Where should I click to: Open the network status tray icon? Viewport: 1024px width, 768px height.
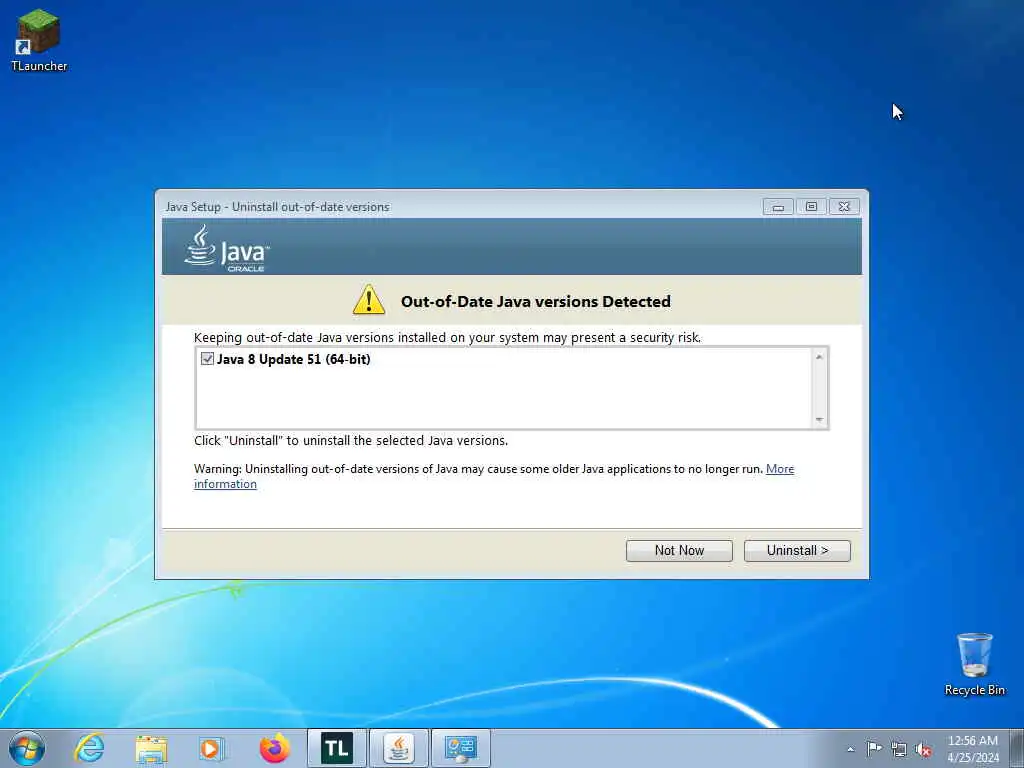[899, 749]
